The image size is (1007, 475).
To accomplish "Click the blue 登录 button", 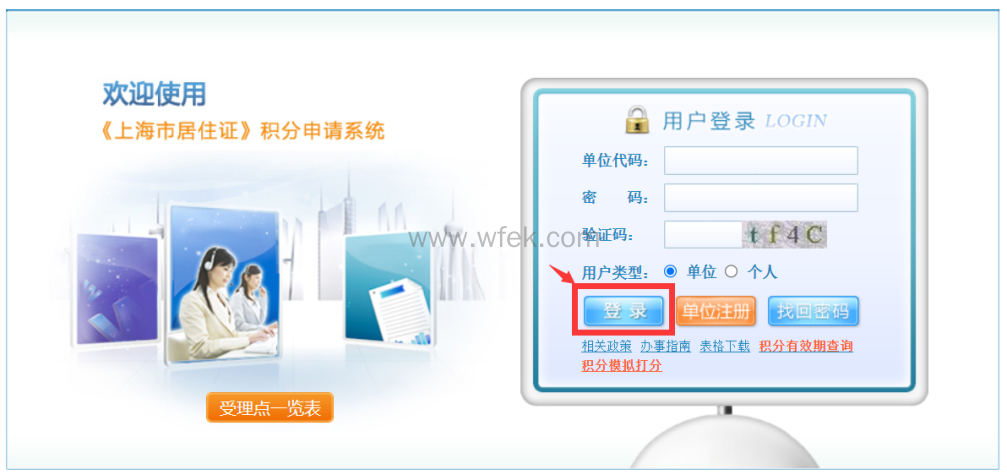I will click(624, 311).
